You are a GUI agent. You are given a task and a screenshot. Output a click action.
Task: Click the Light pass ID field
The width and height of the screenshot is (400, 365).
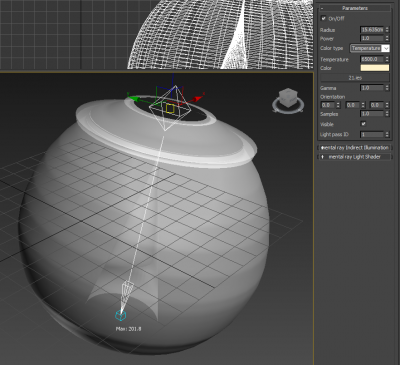(372, 134)
